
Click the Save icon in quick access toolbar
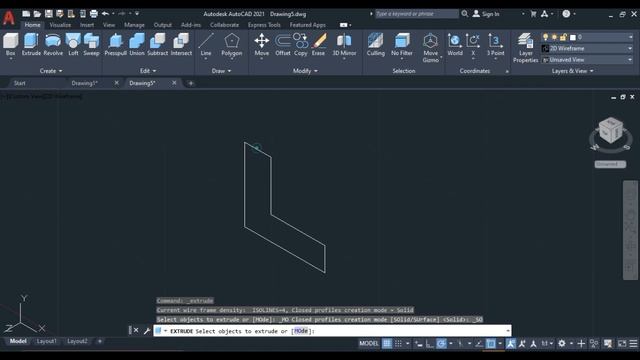(49, 13)
